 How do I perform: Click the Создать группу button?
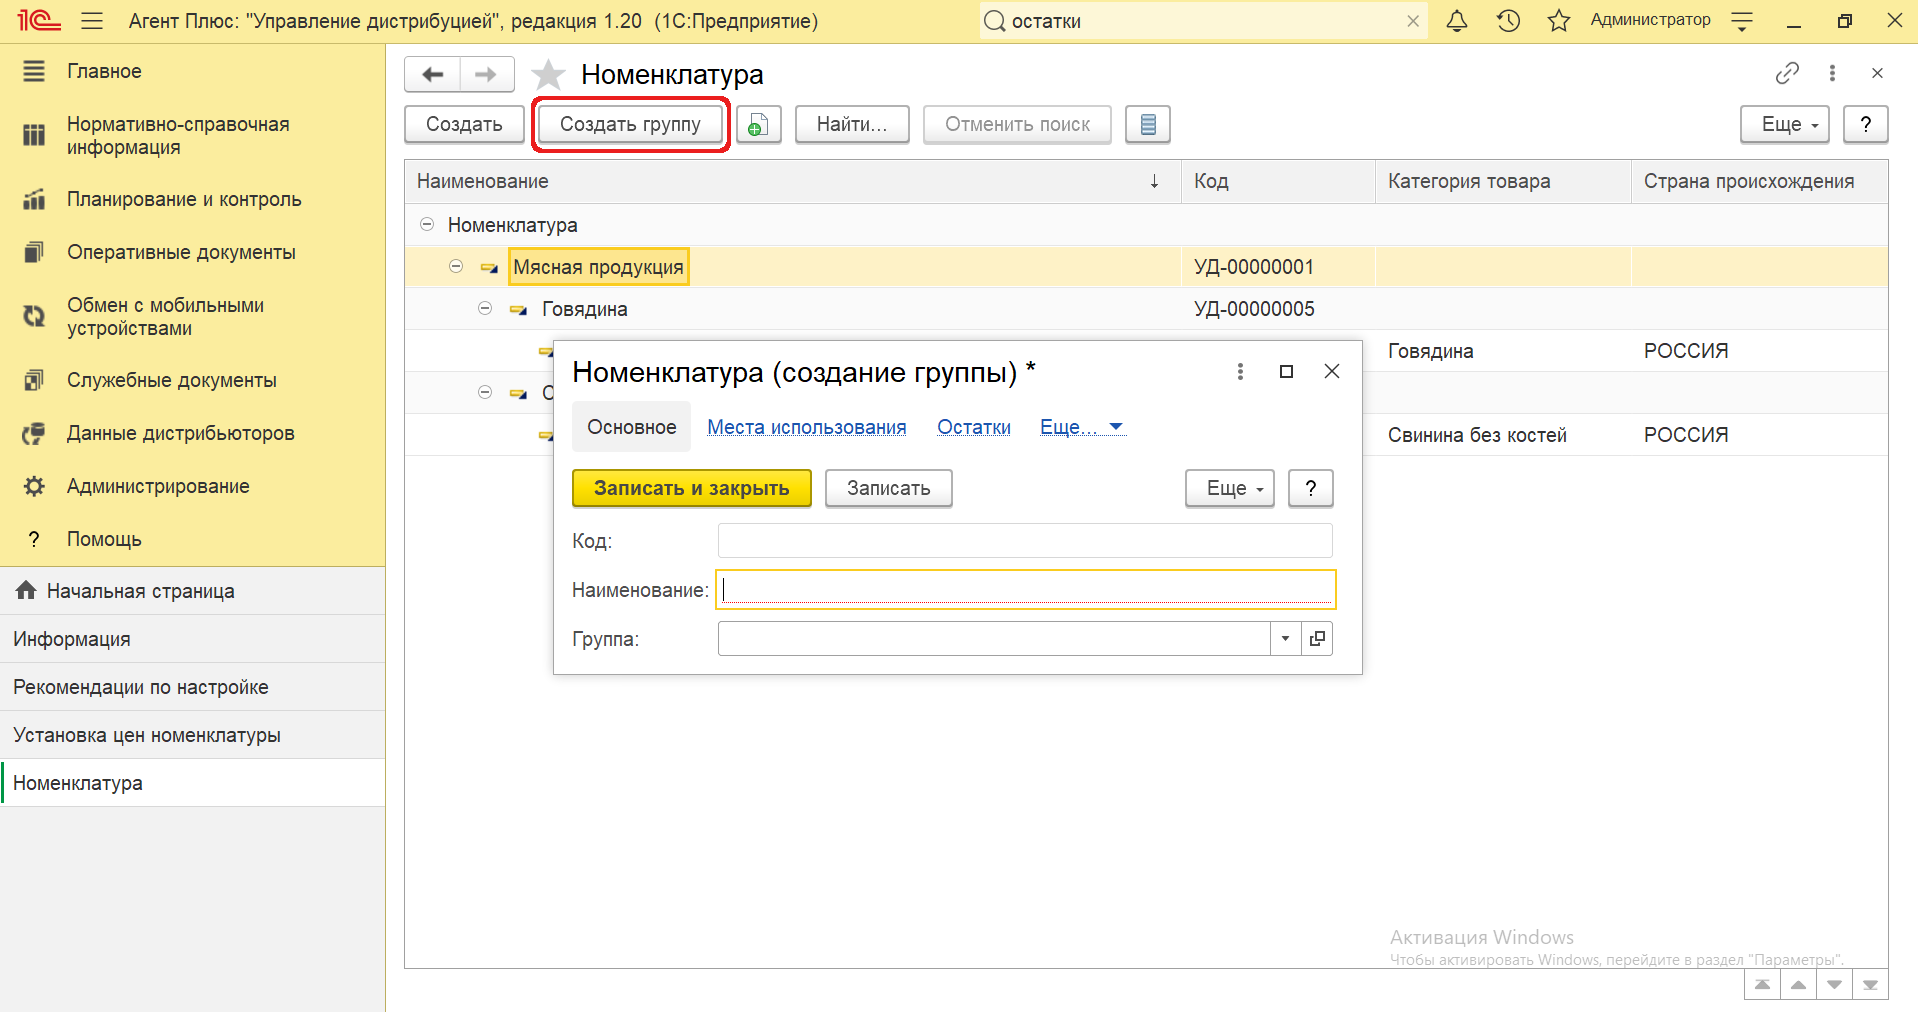tap(630, 125)
